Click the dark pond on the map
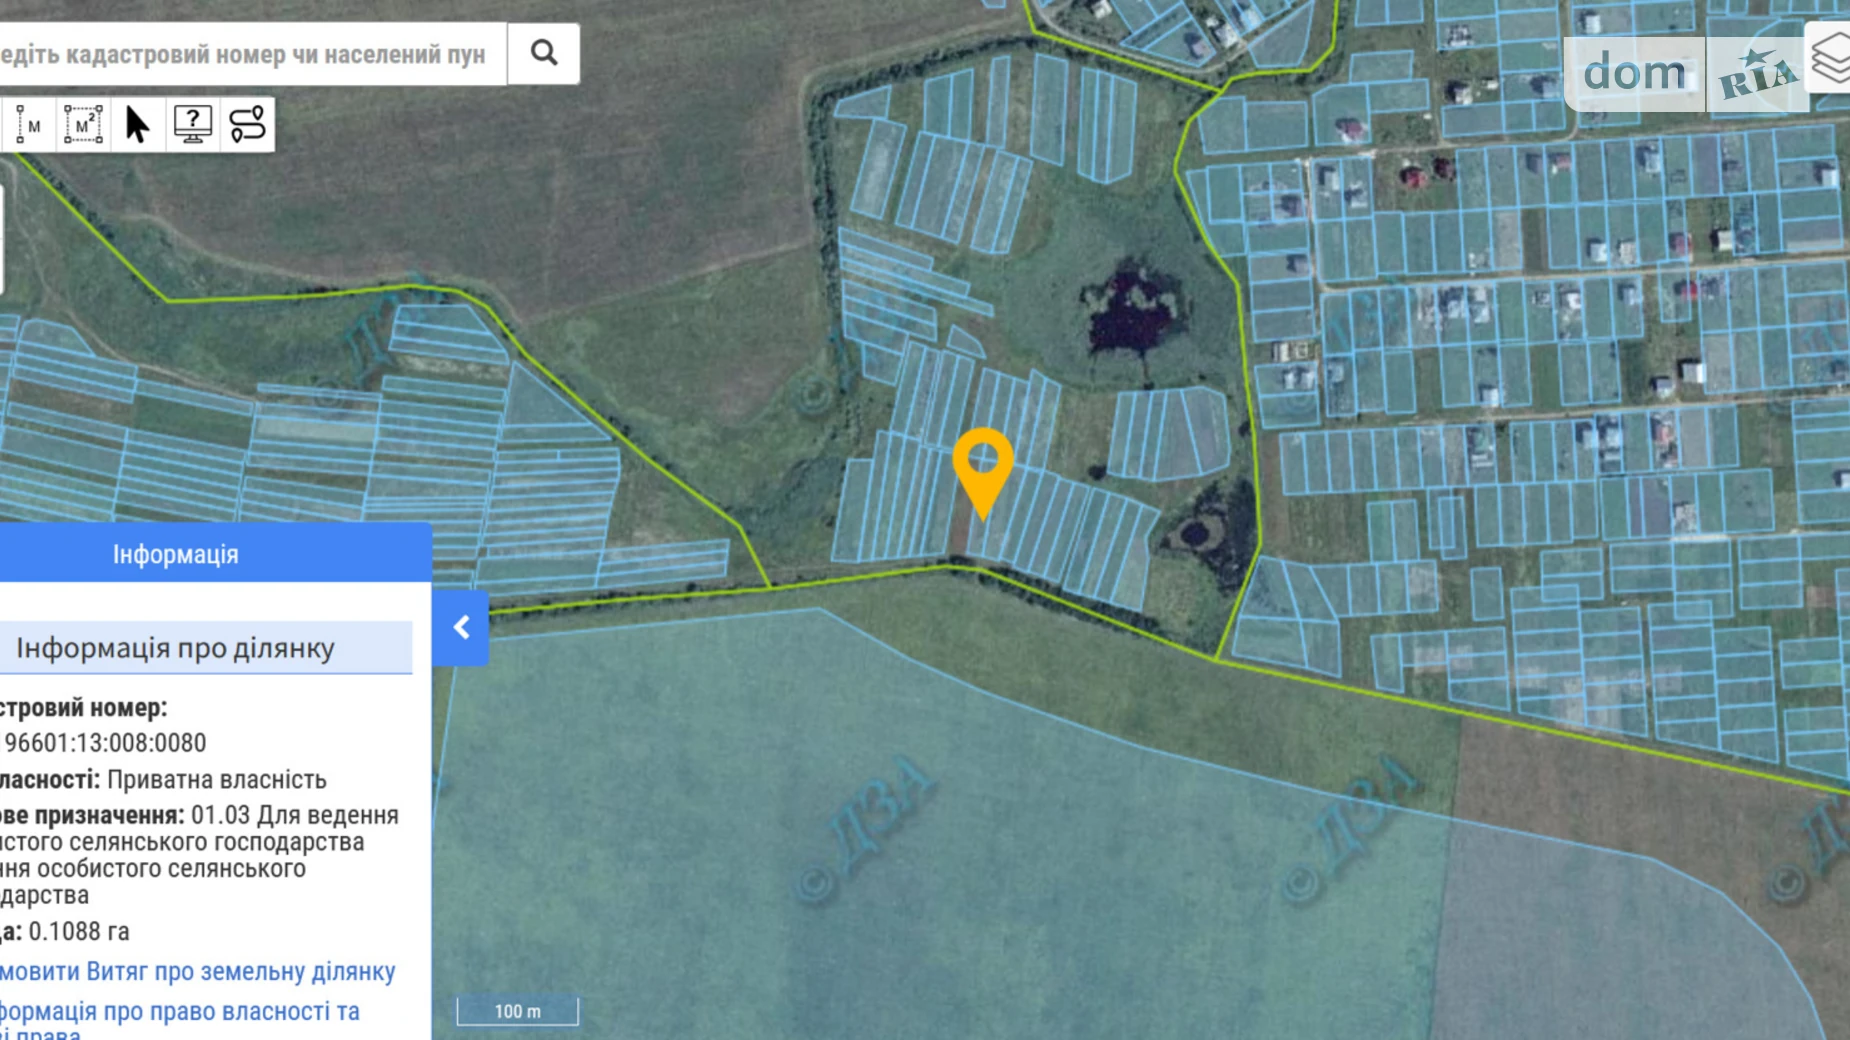 [1133, 310]
